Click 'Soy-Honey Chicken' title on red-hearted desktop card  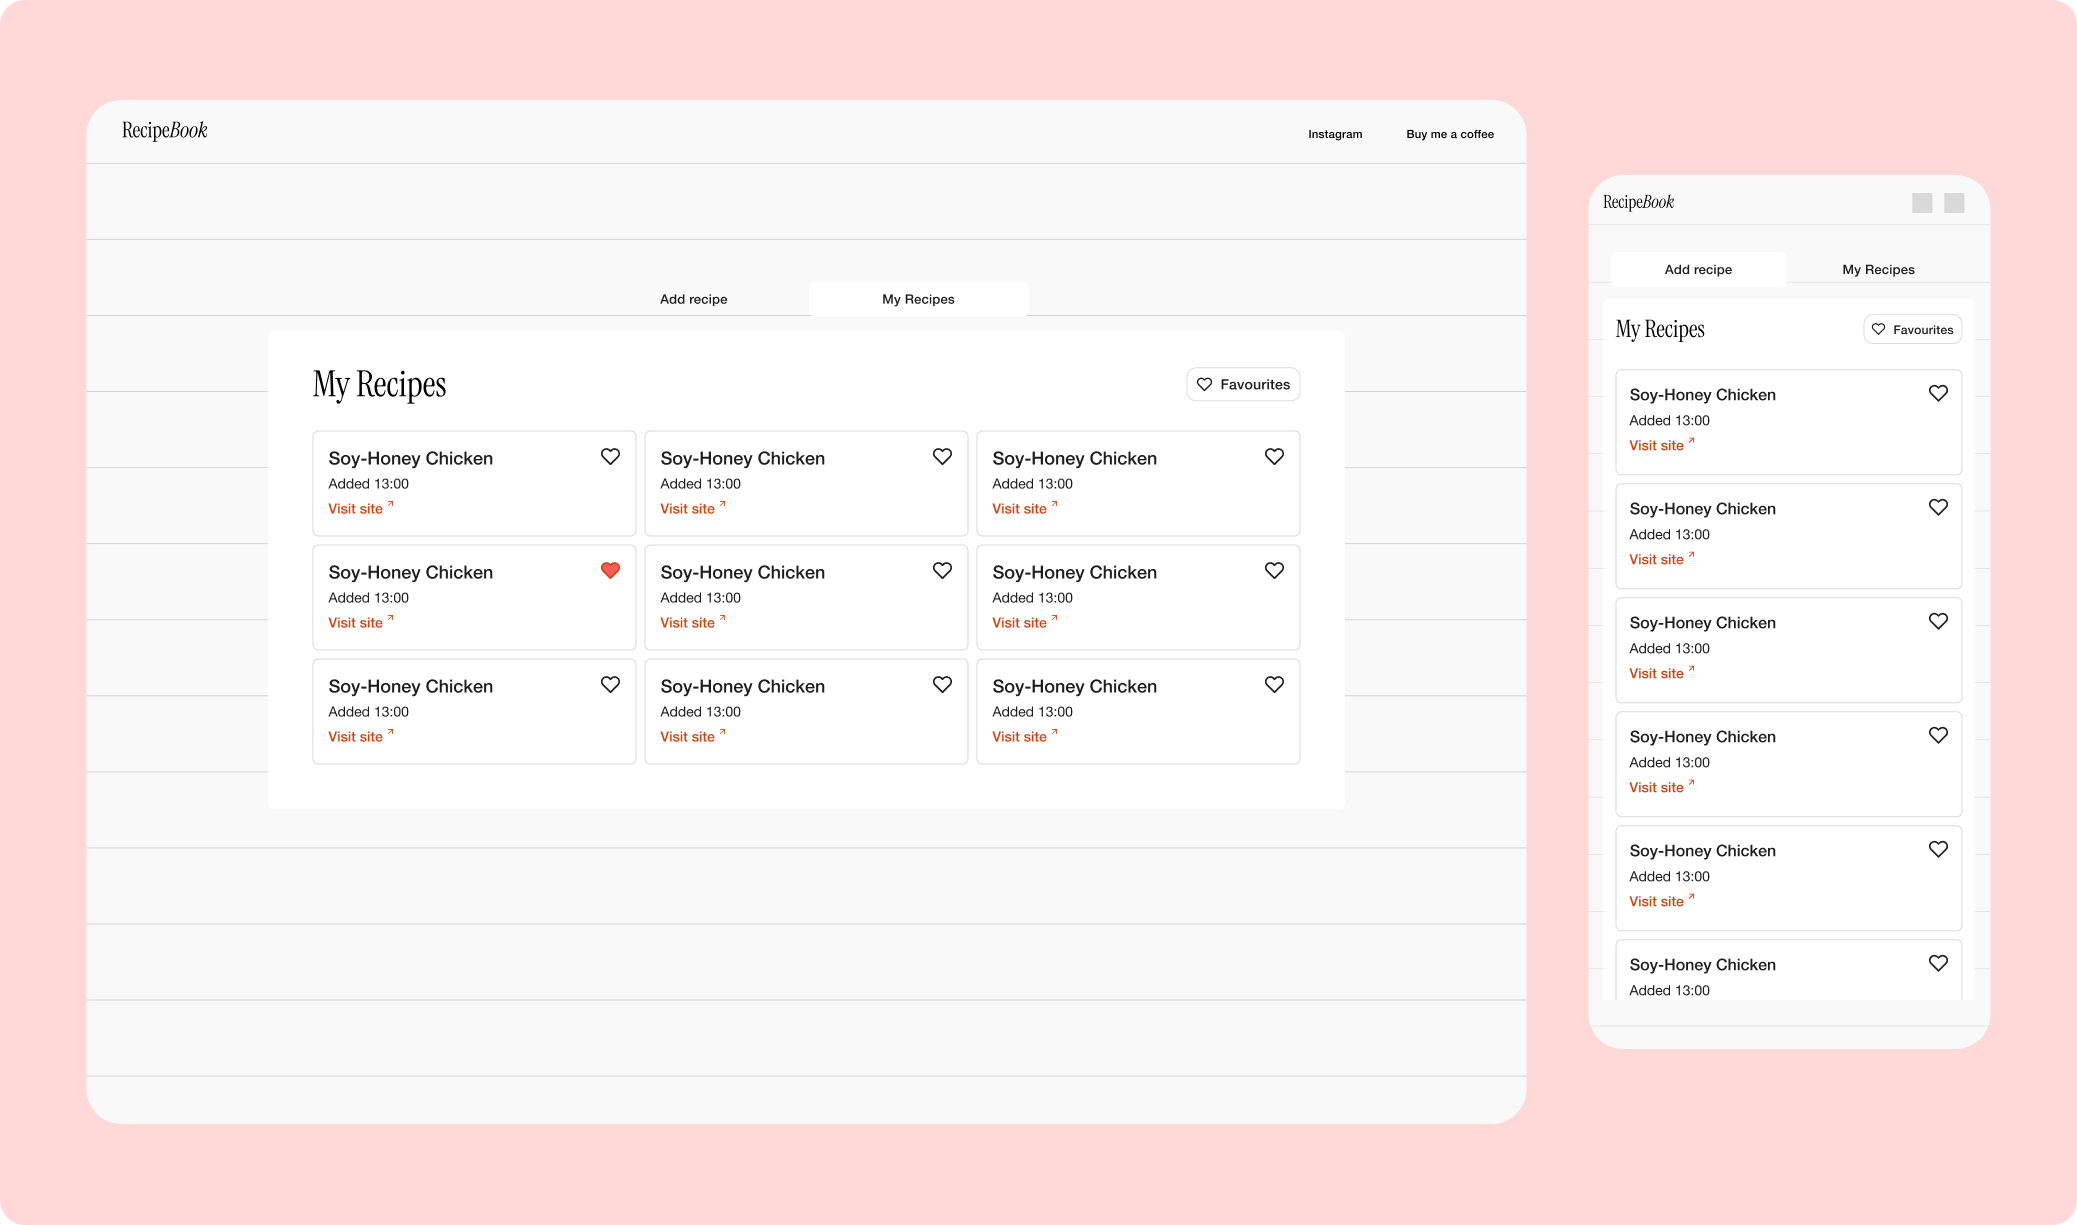click(x=410, y=572)
